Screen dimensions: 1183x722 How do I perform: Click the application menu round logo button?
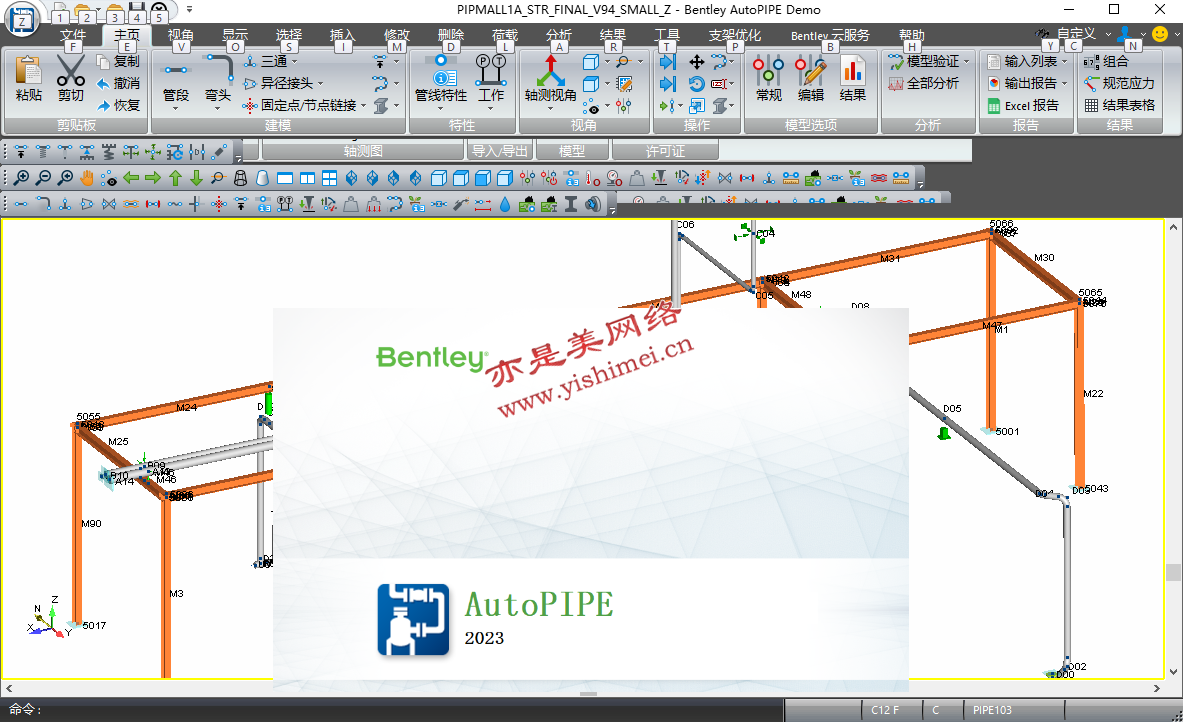(x=23, y=19)
